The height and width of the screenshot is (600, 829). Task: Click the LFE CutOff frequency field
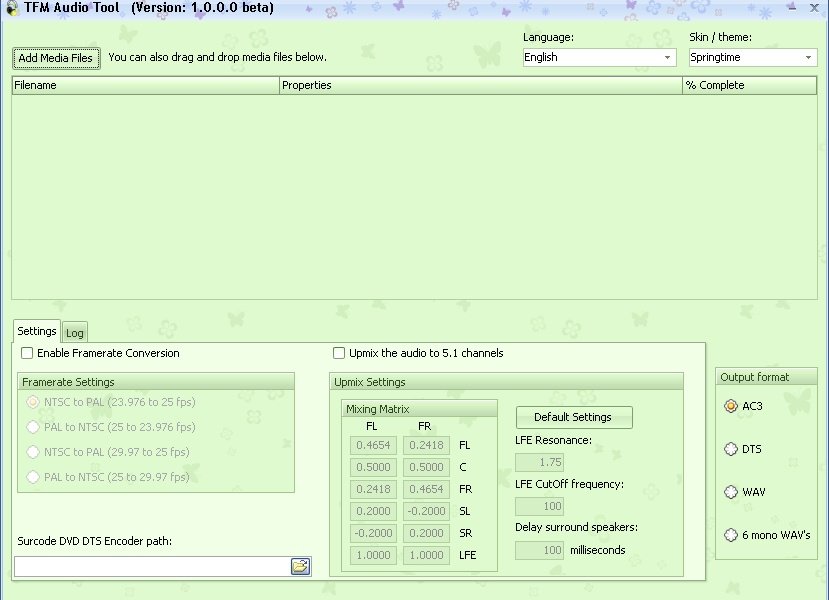(539, 506)
